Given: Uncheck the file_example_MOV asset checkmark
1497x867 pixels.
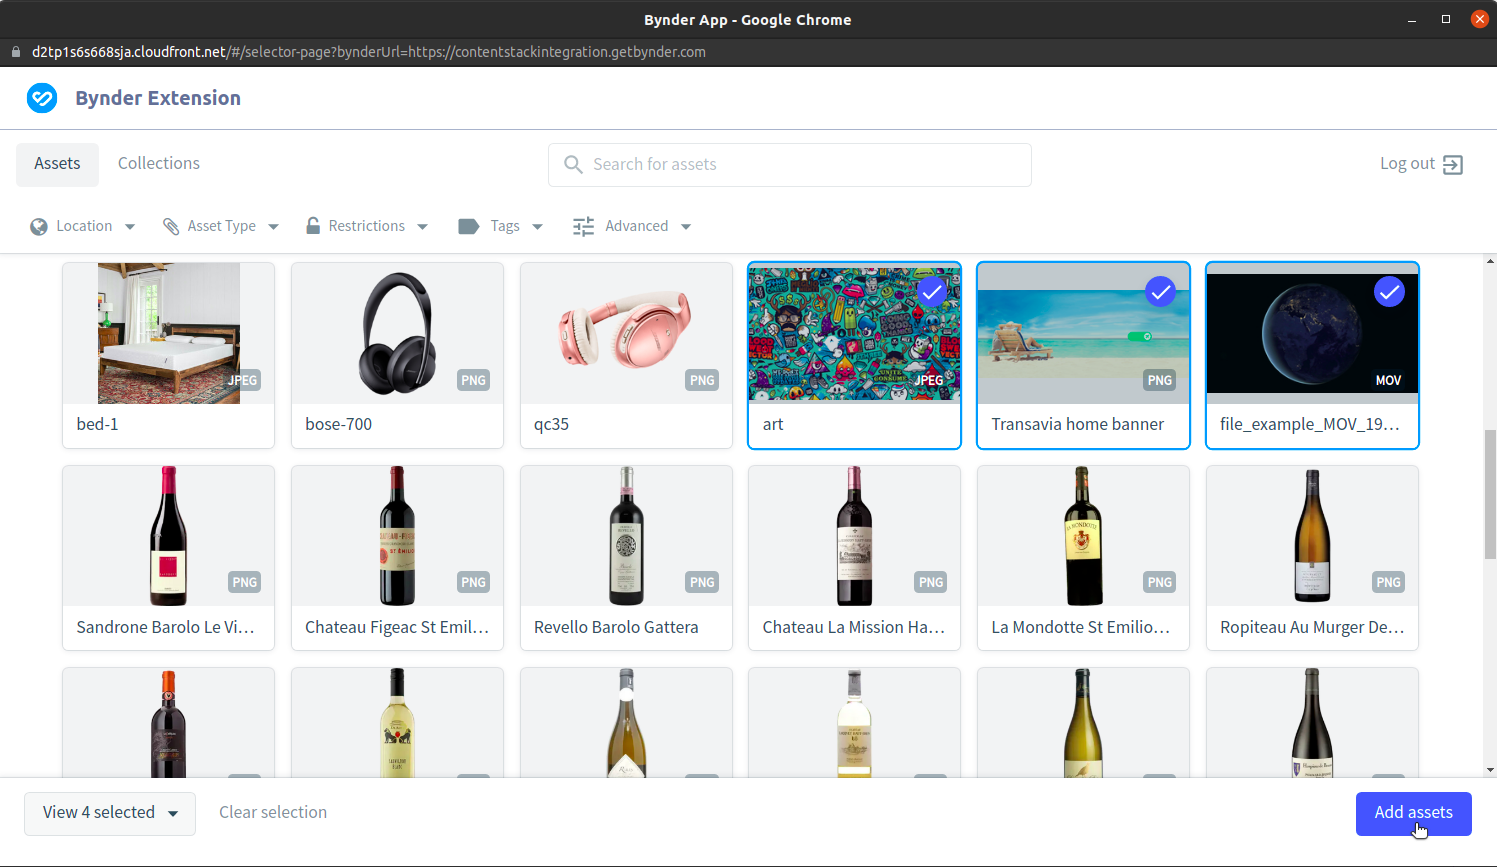Looking at the screenshot, I should pos(1389,292).
